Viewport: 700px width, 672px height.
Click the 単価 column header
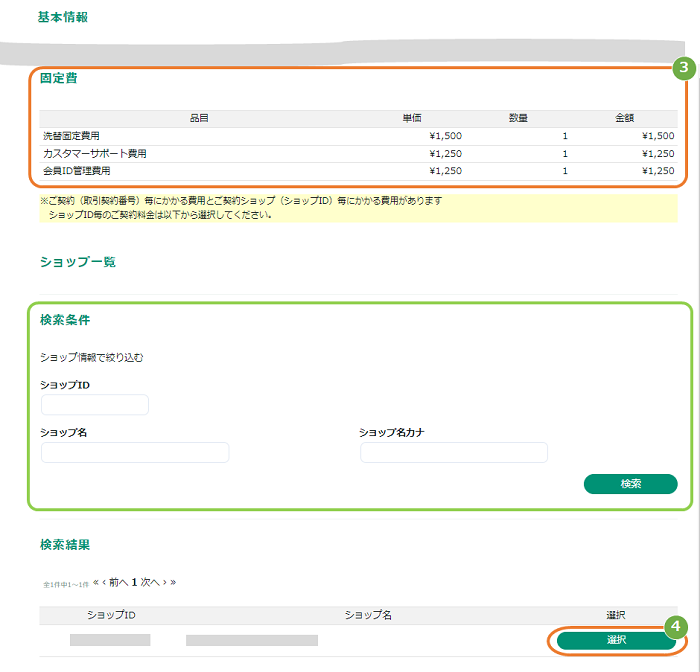click(x=412, y=118)
